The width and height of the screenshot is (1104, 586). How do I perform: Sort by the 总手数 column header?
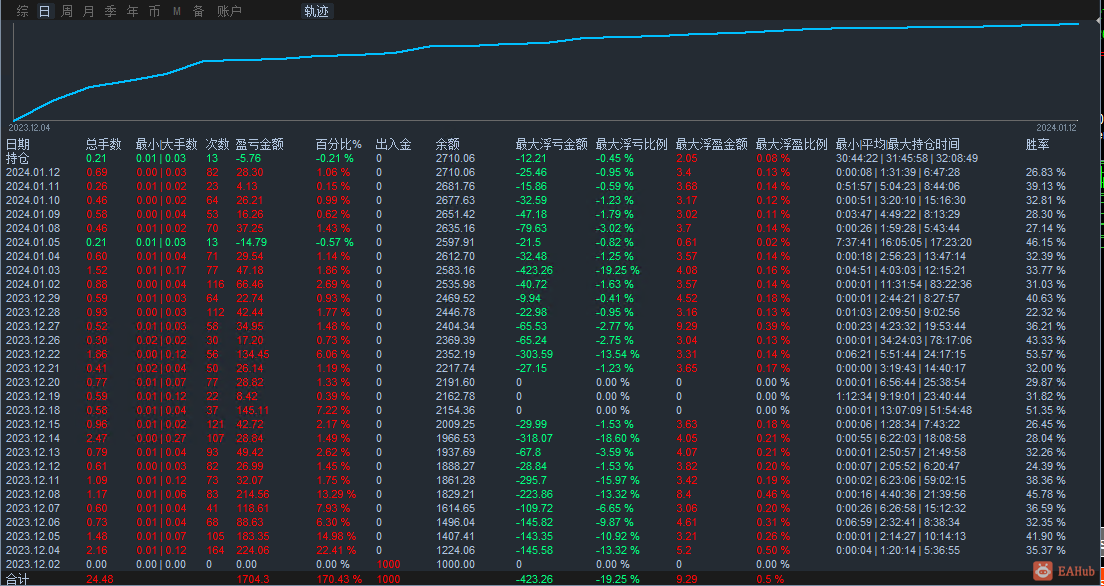(104, 144)
